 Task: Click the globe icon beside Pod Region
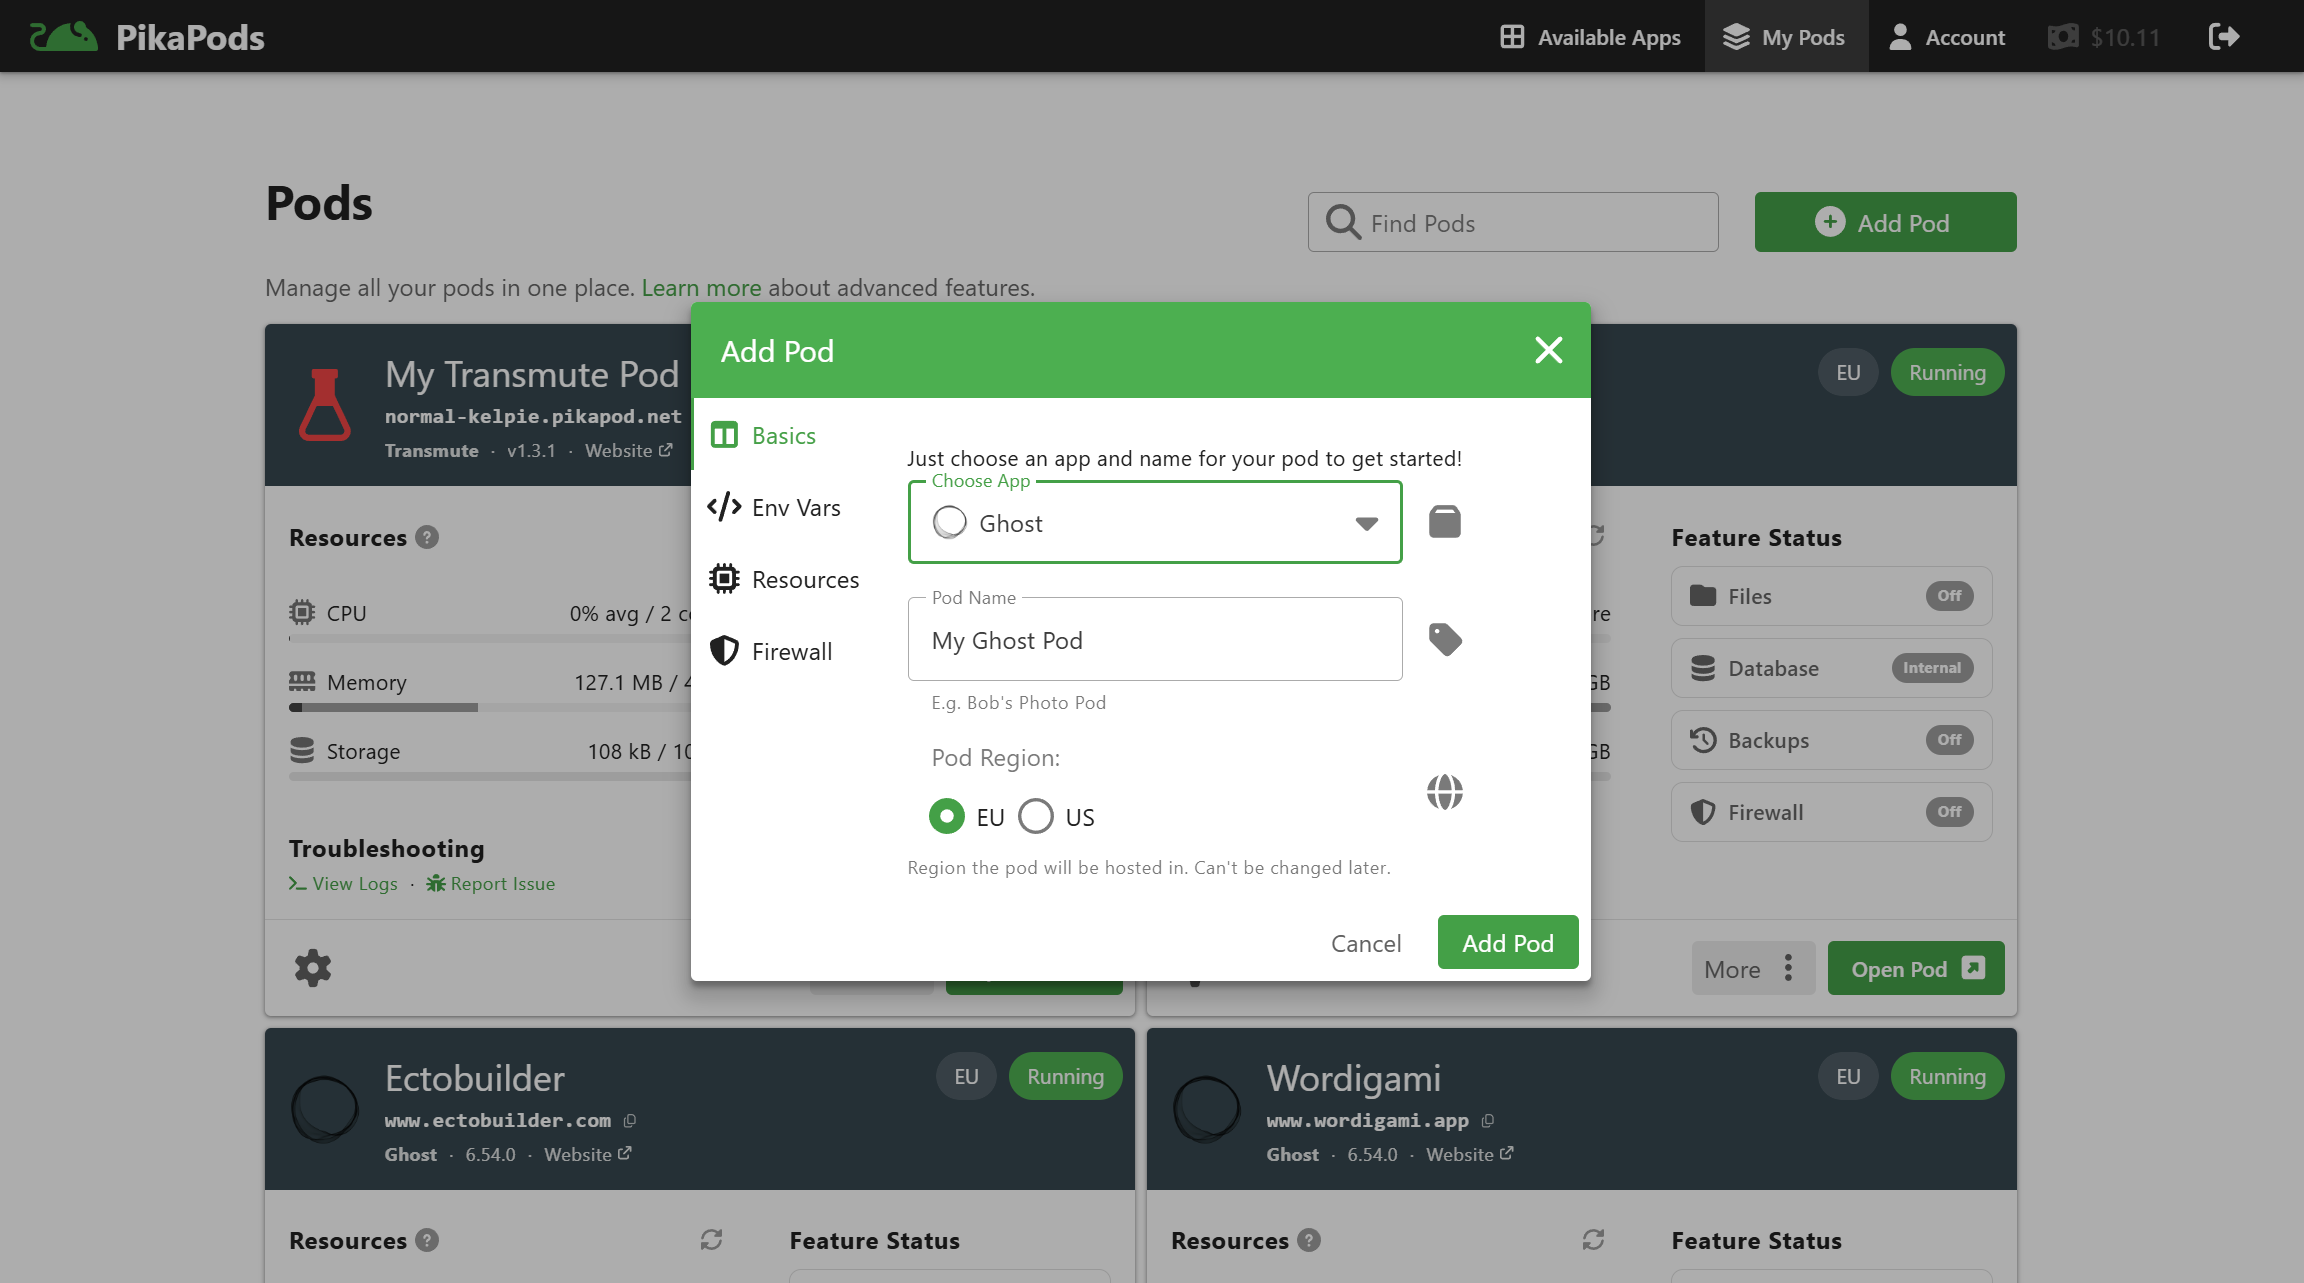coord(1444,792)
